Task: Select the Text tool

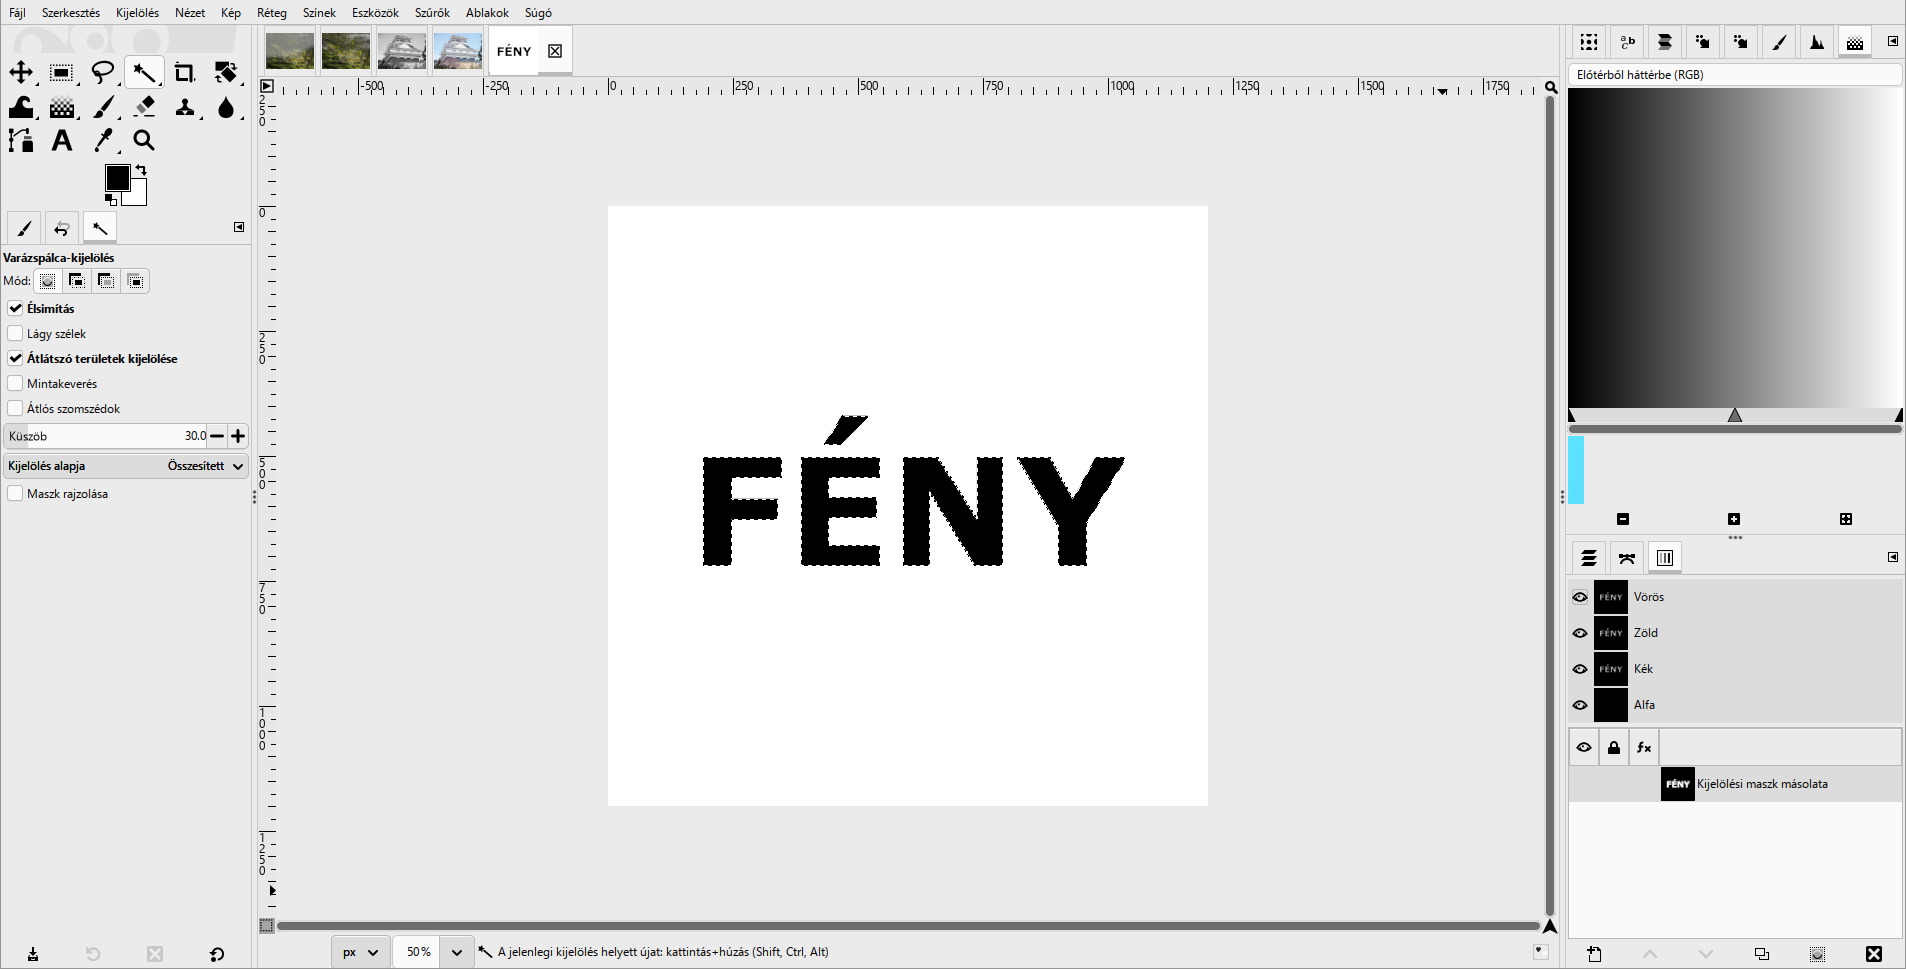Action: (62, 140)
